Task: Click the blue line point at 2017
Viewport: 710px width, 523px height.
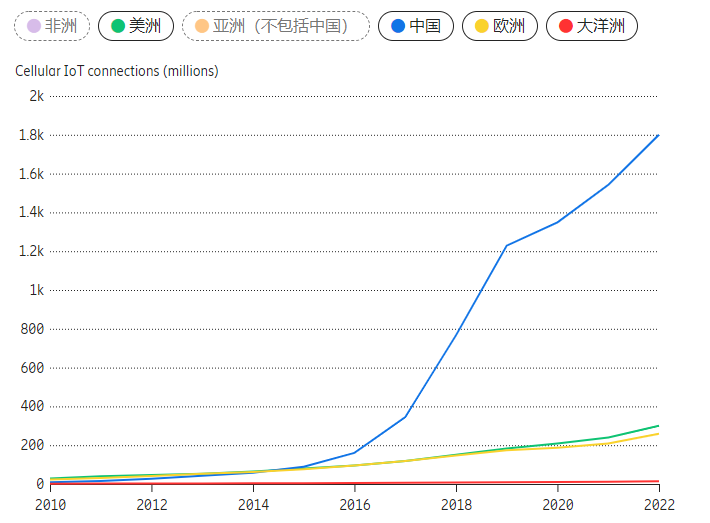Action: click(x=405, y=417)
